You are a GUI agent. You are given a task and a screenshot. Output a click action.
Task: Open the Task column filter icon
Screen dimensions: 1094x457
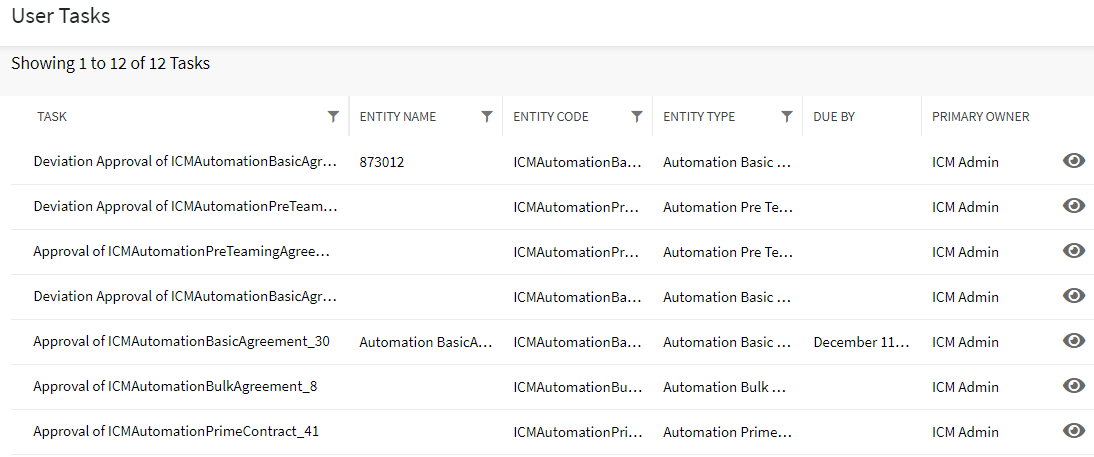333,117
